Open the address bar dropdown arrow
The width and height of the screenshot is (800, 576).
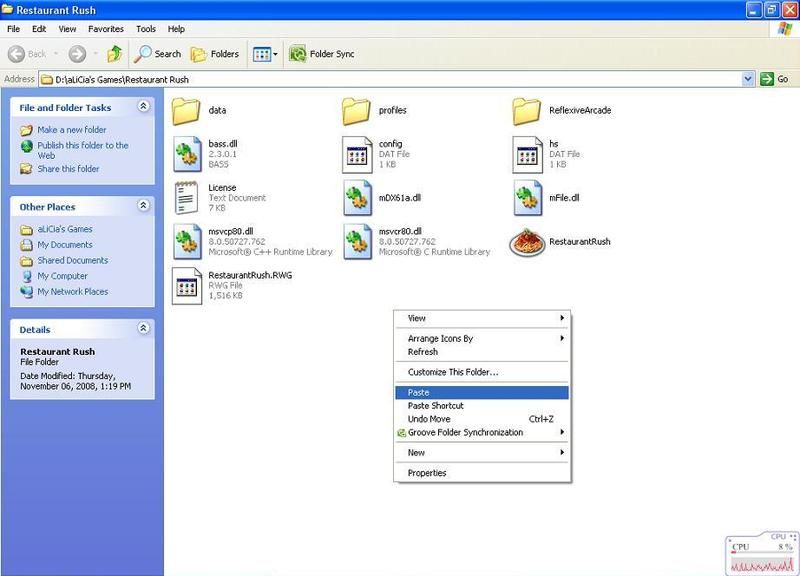[748, 79]
